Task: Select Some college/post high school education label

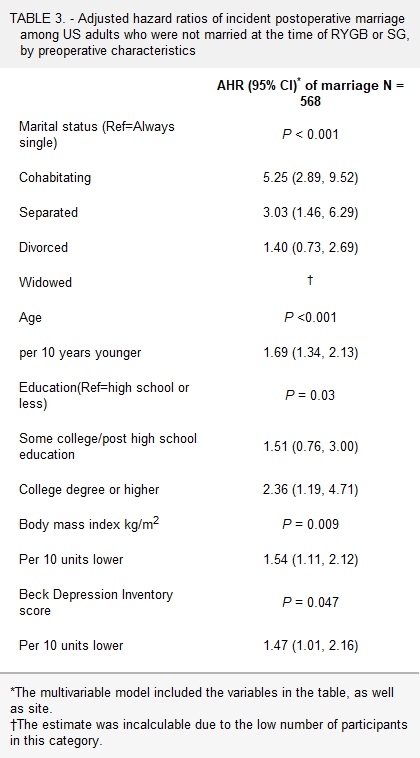Action: click(x=108, y=446)
